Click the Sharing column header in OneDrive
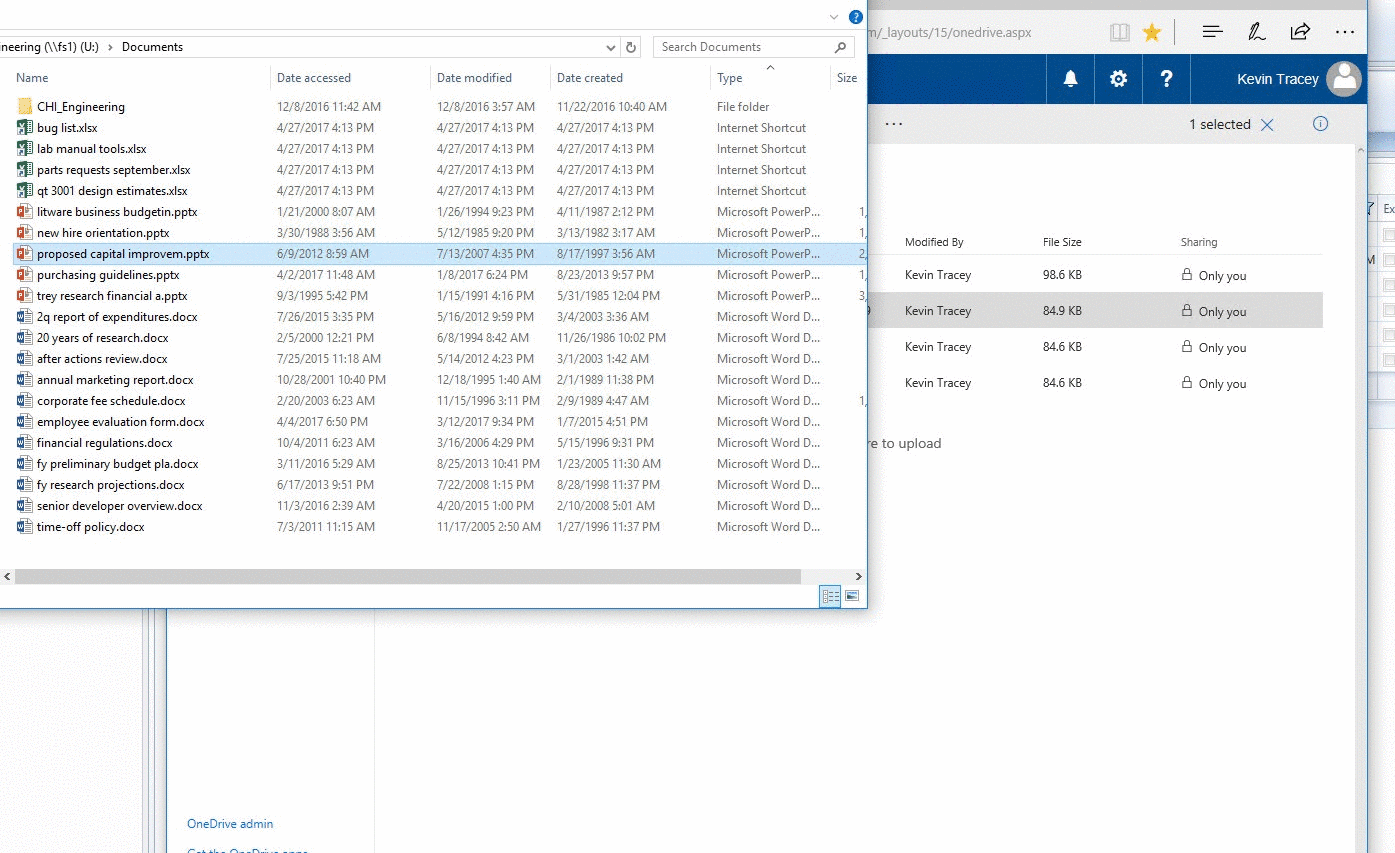Image resolution: width=1395 pixels, height=853 pixels. 1199,242
